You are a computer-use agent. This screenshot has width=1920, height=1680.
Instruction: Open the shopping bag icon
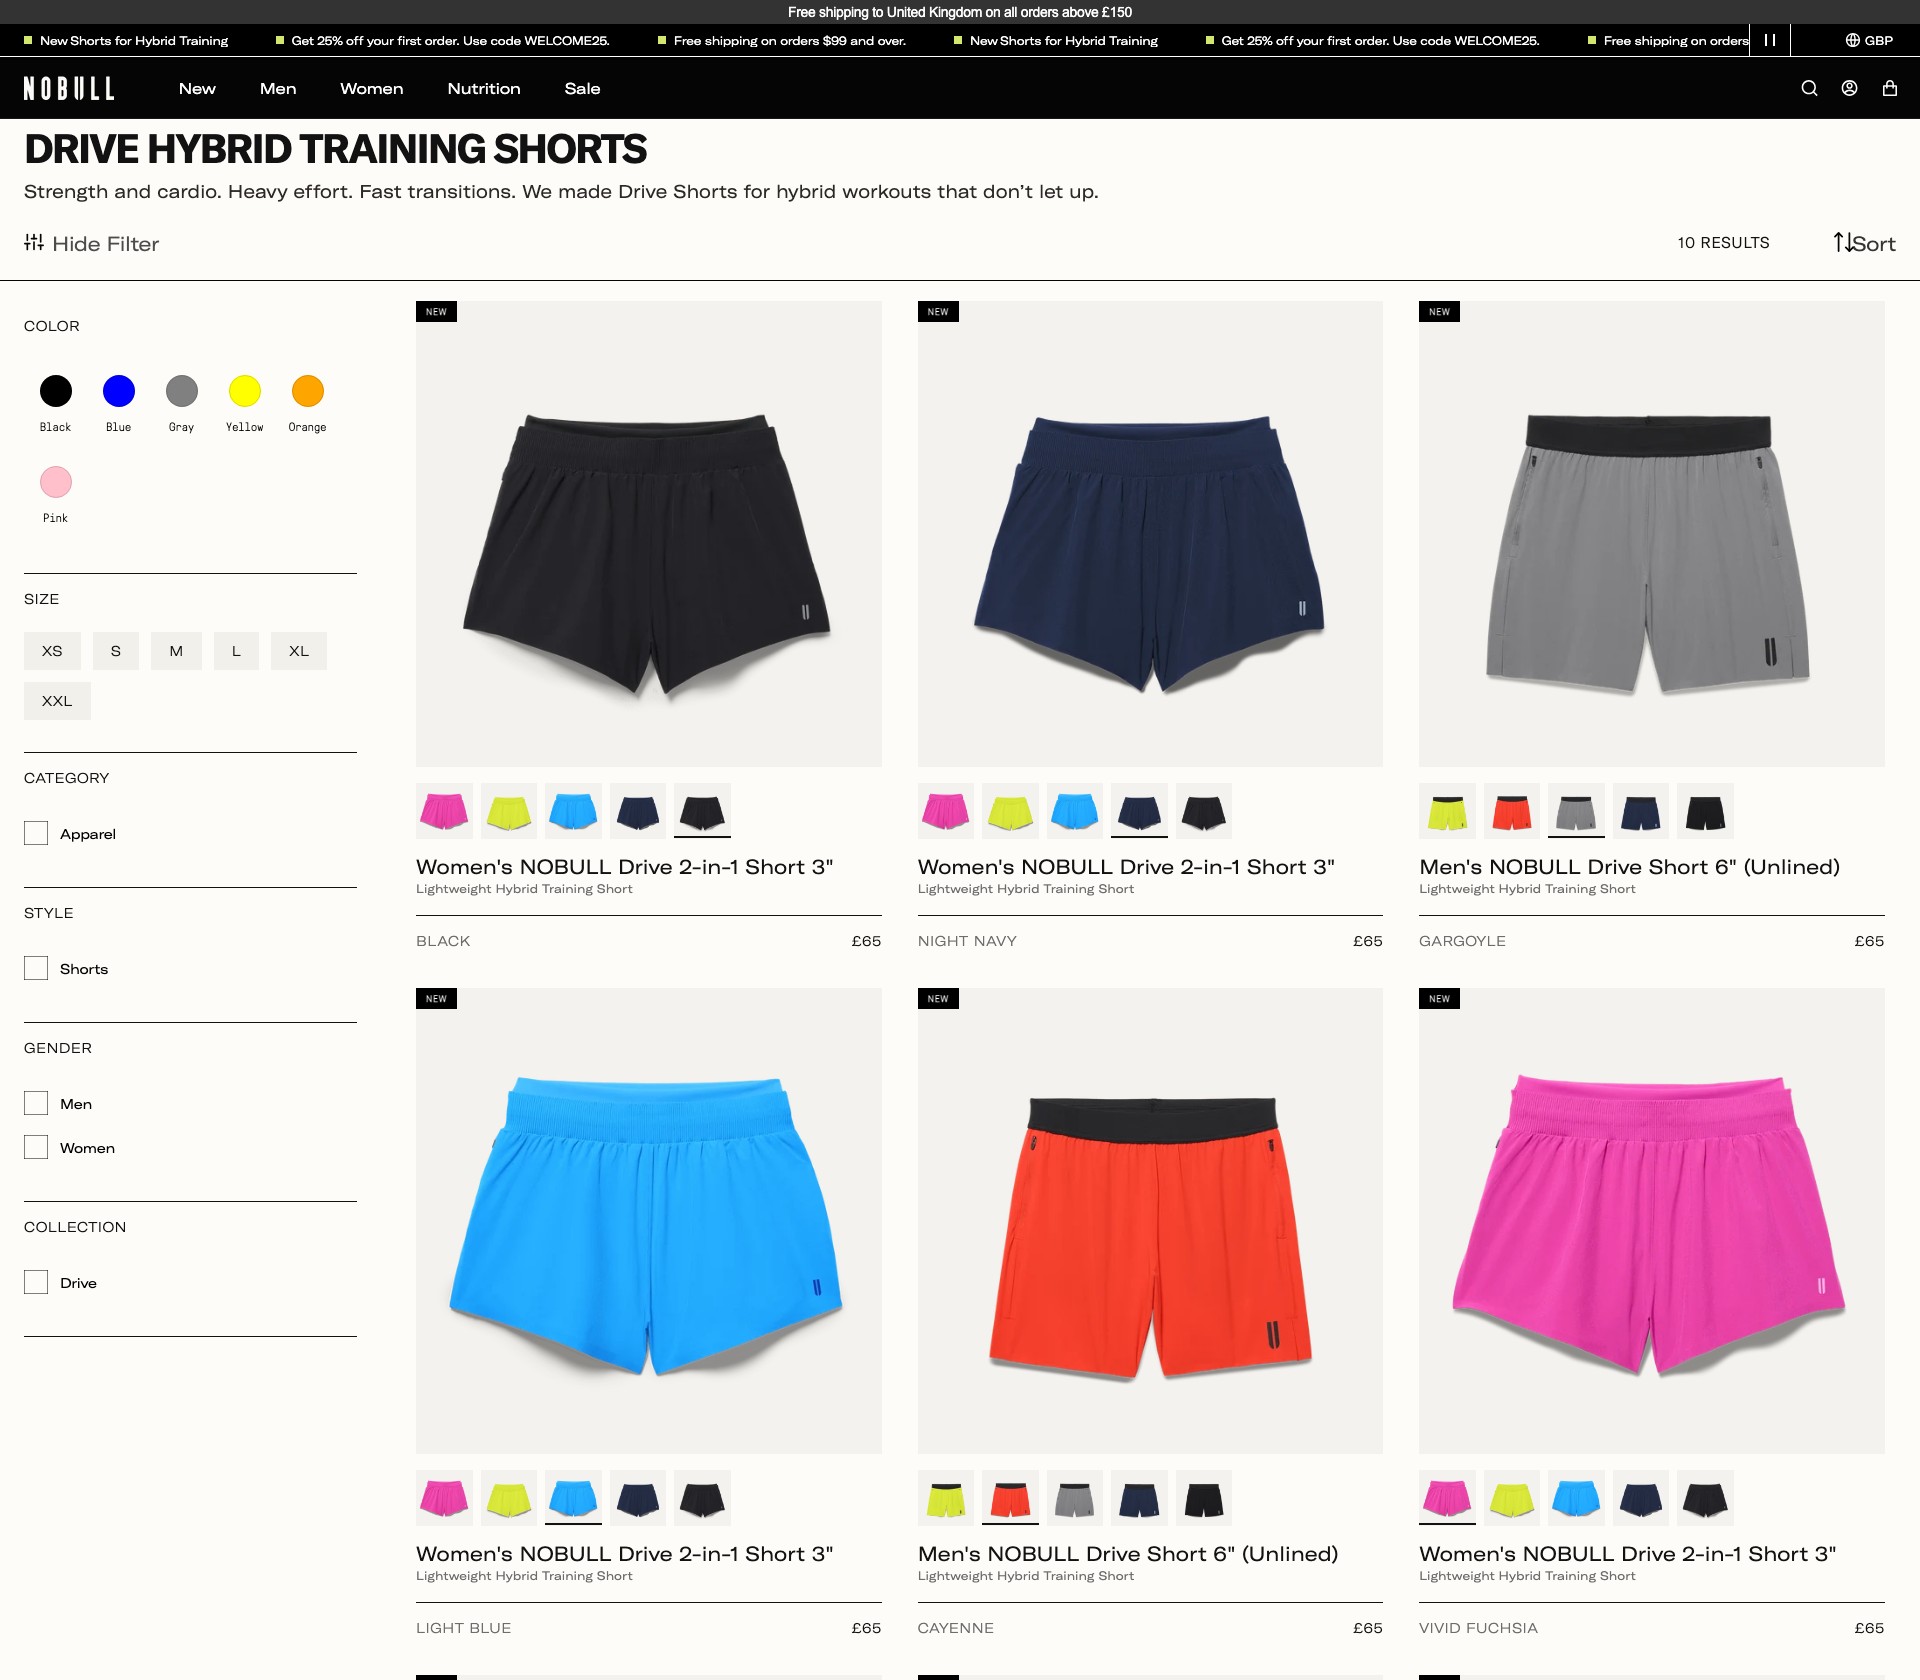pyautogui.click(x=1889, y=88)
